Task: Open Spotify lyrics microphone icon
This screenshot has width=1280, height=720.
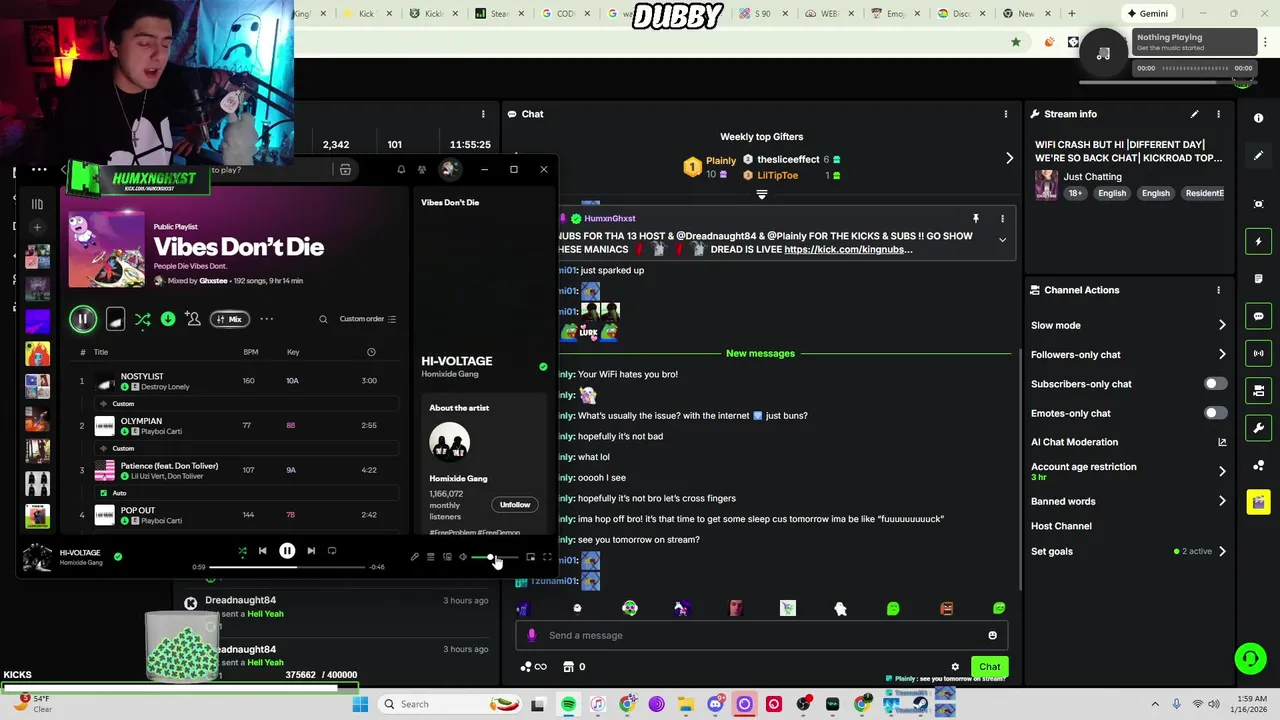Action: tap(415, 557)
